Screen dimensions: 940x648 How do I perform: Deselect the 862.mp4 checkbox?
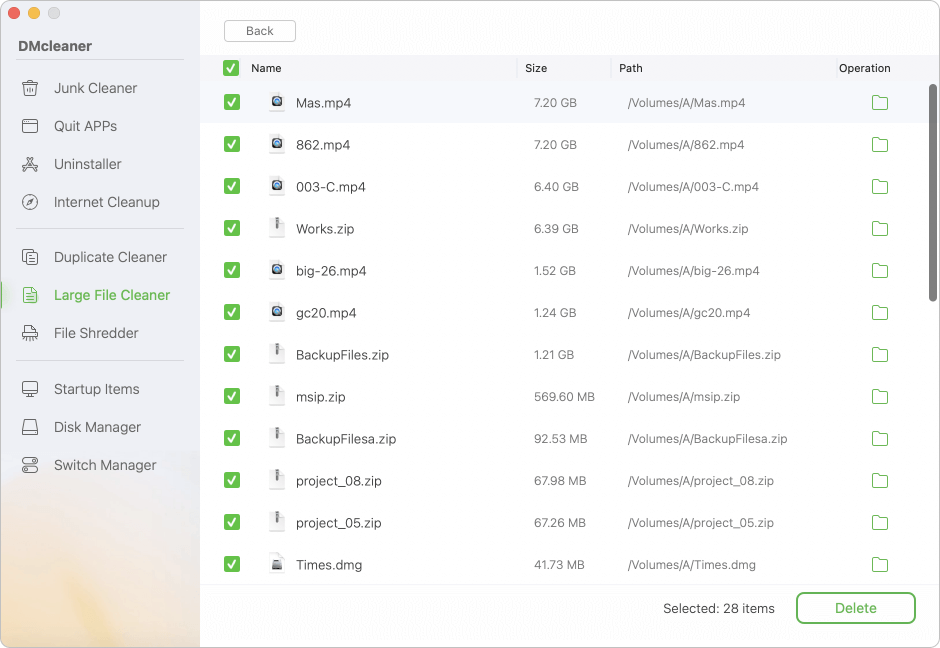click(232, 144)
